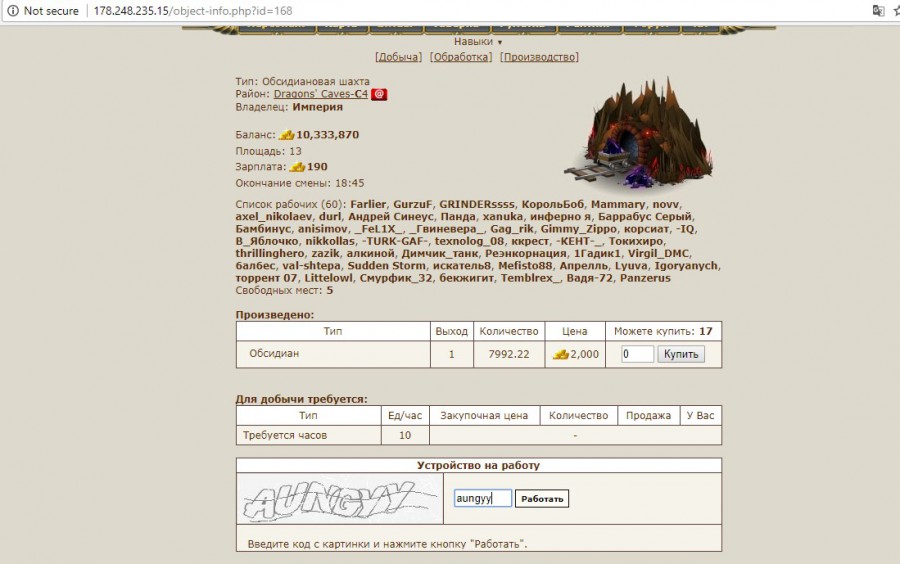Open worker КорольБоб's profile
Screen dimensions: 900x564
(553, 204)
